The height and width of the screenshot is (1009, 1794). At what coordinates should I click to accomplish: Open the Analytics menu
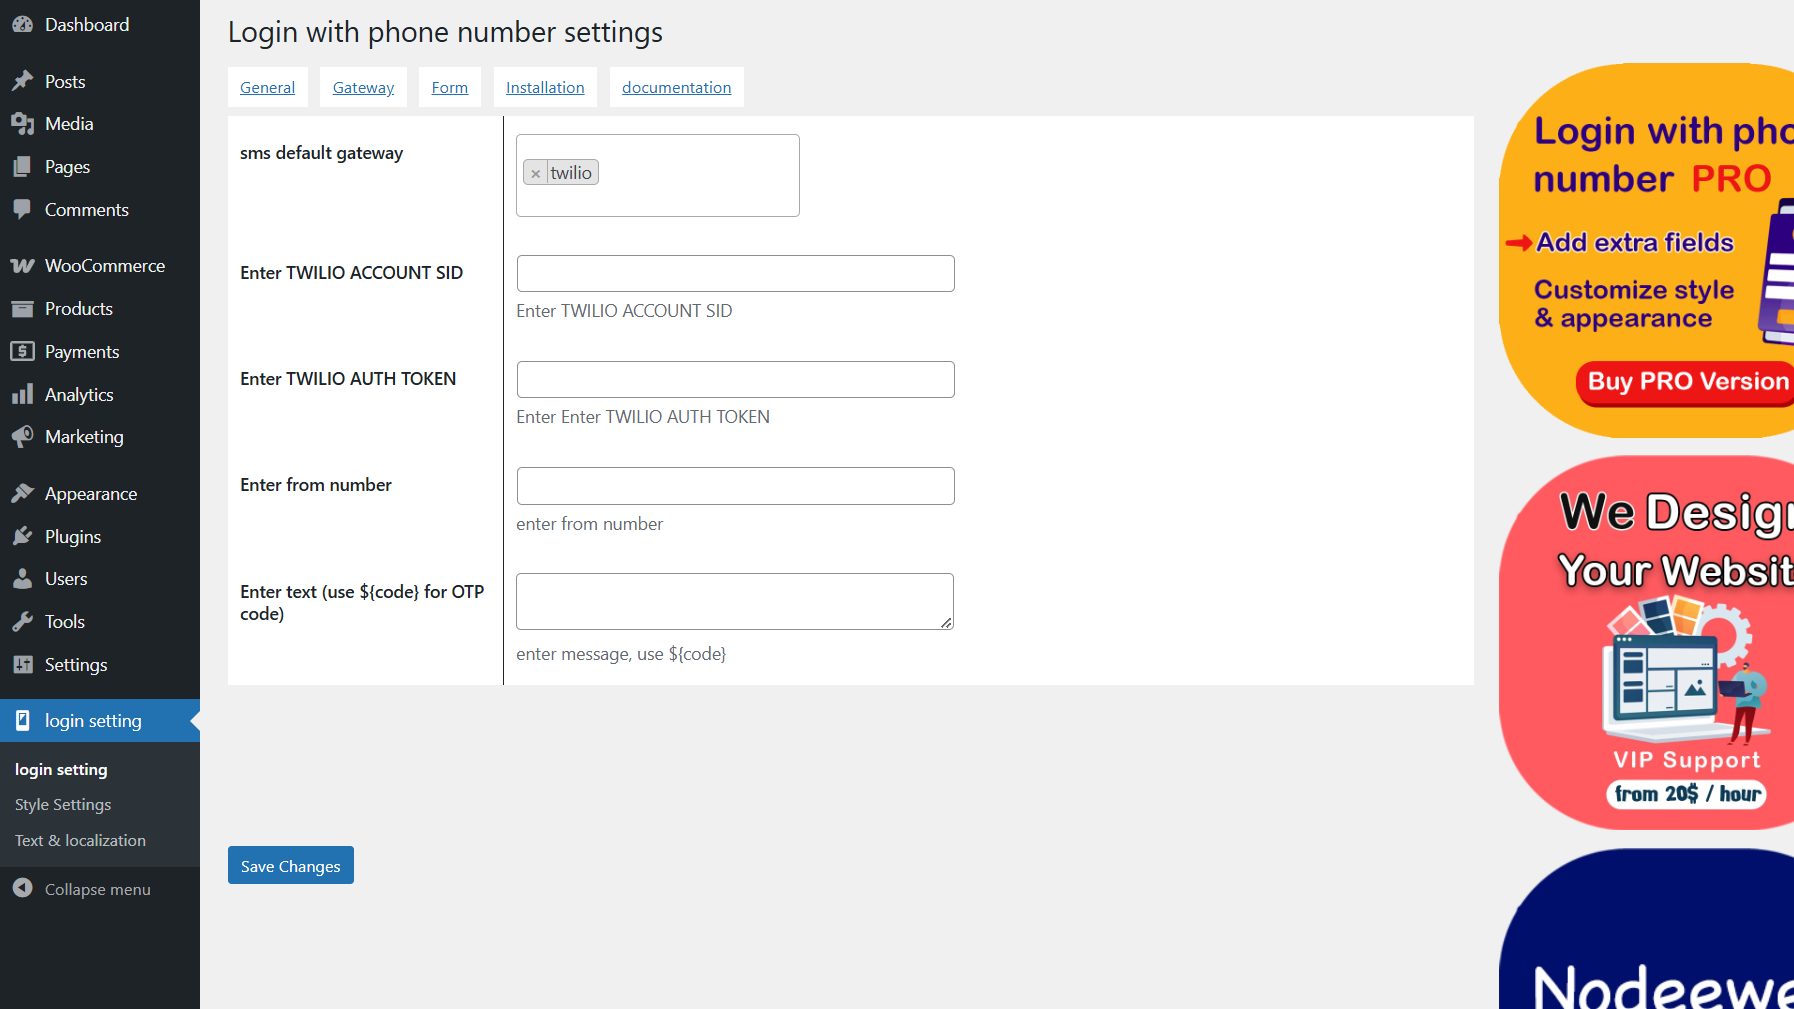pyautogui.click(x=100, y=395)
